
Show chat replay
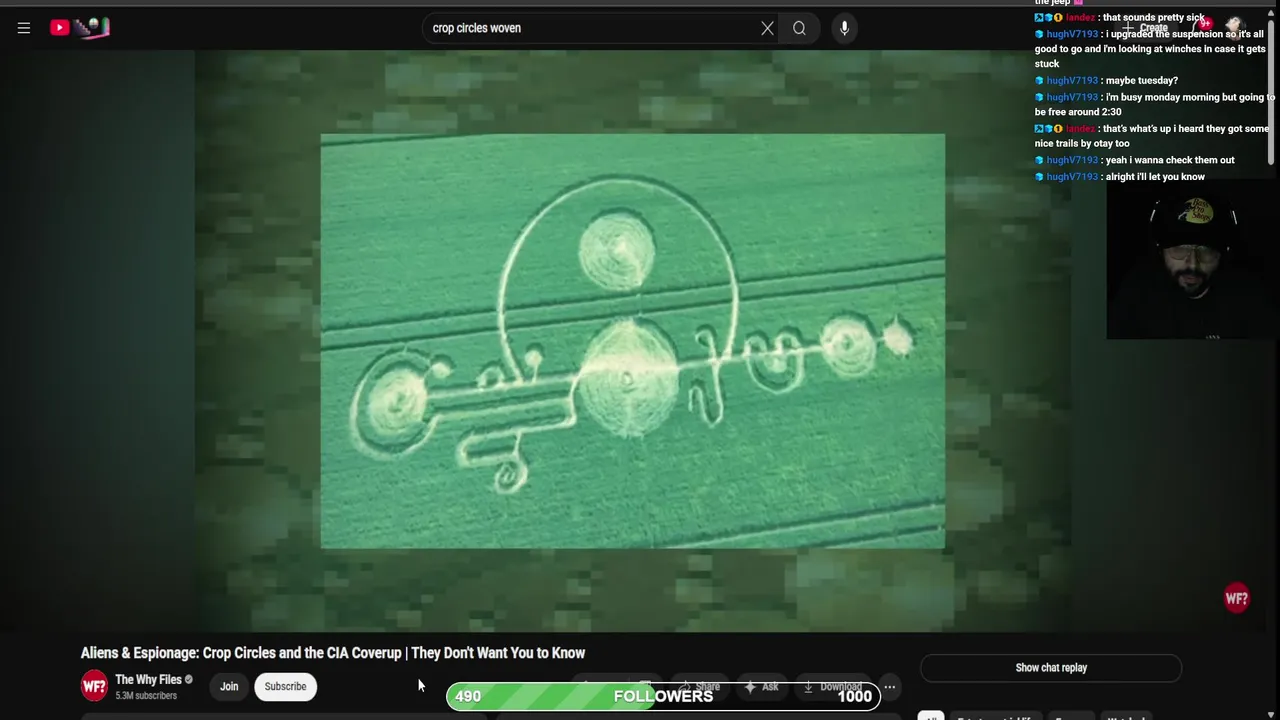1051,668
